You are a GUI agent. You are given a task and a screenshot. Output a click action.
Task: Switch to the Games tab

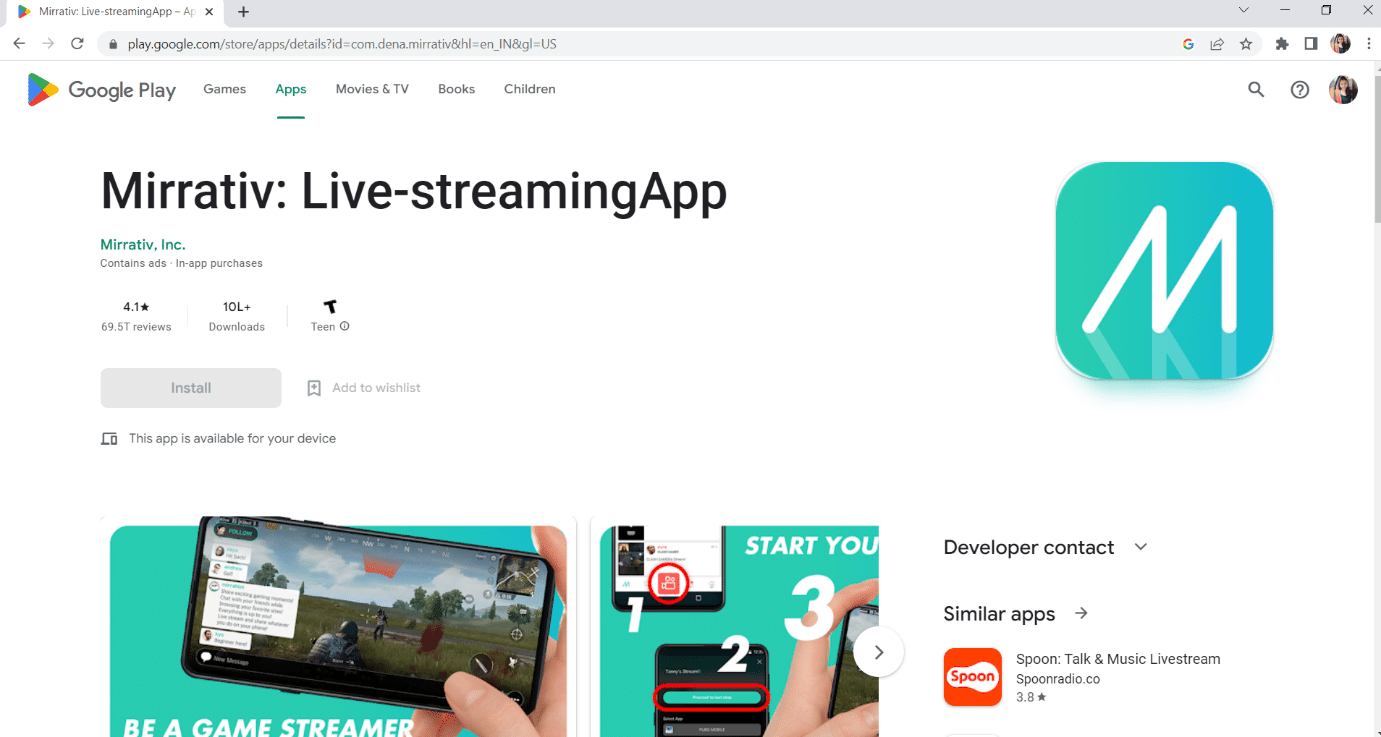(x=225, y=89)
